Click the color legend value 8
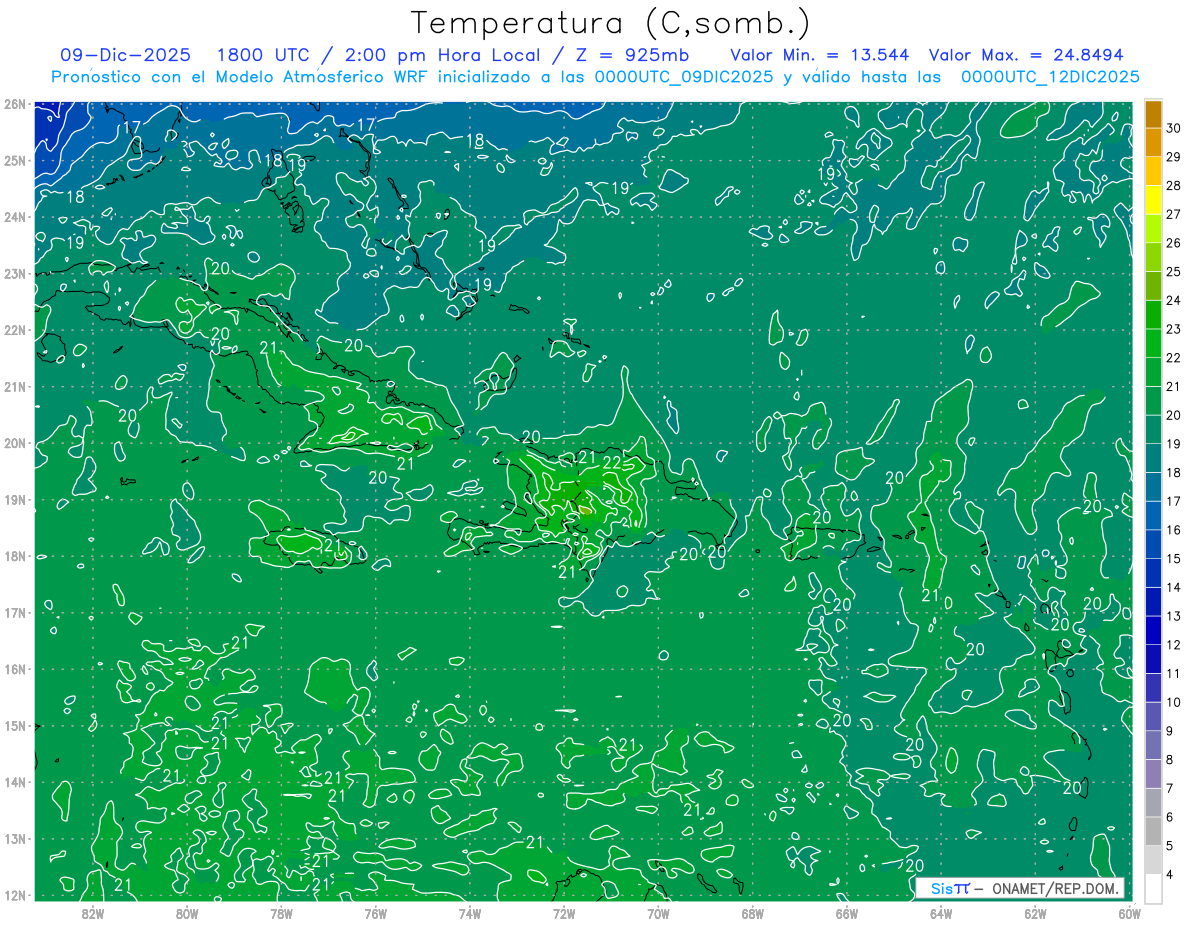Screen dimensions: 1200x927 (1170, 760)
